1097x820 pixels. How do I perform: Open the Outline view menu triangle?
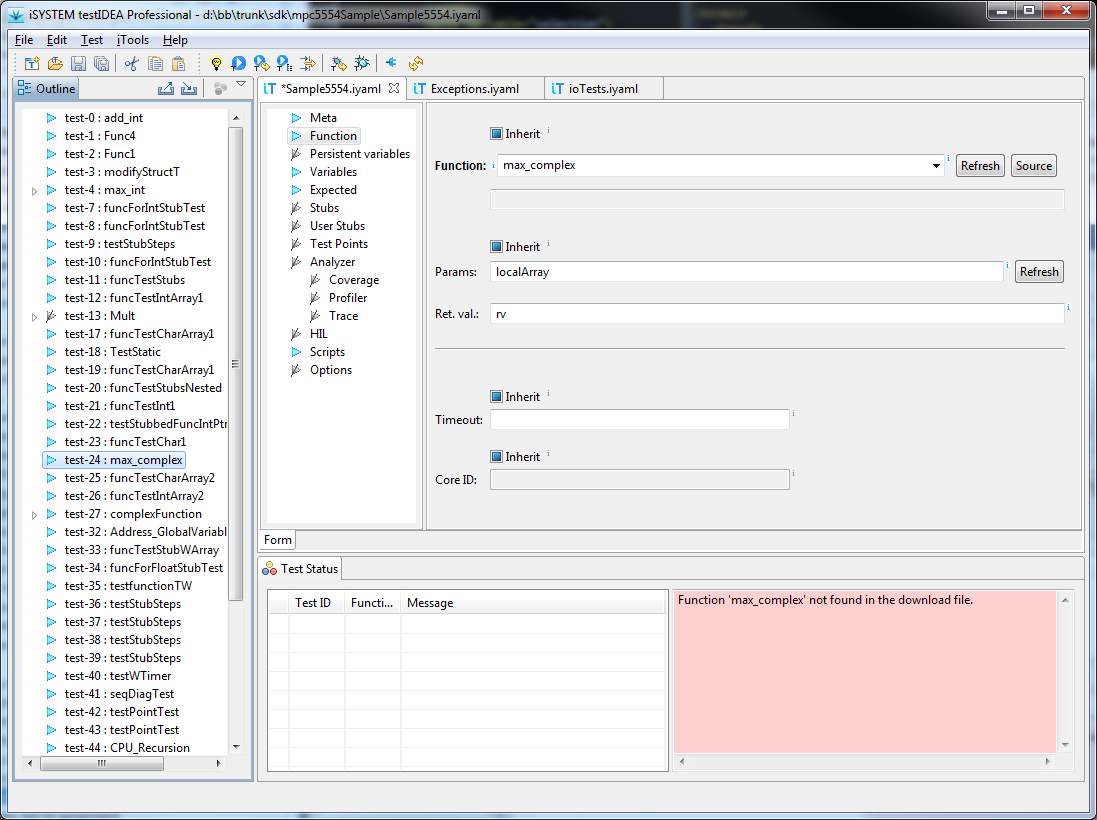pyautogui.click(x=241, y=85)
